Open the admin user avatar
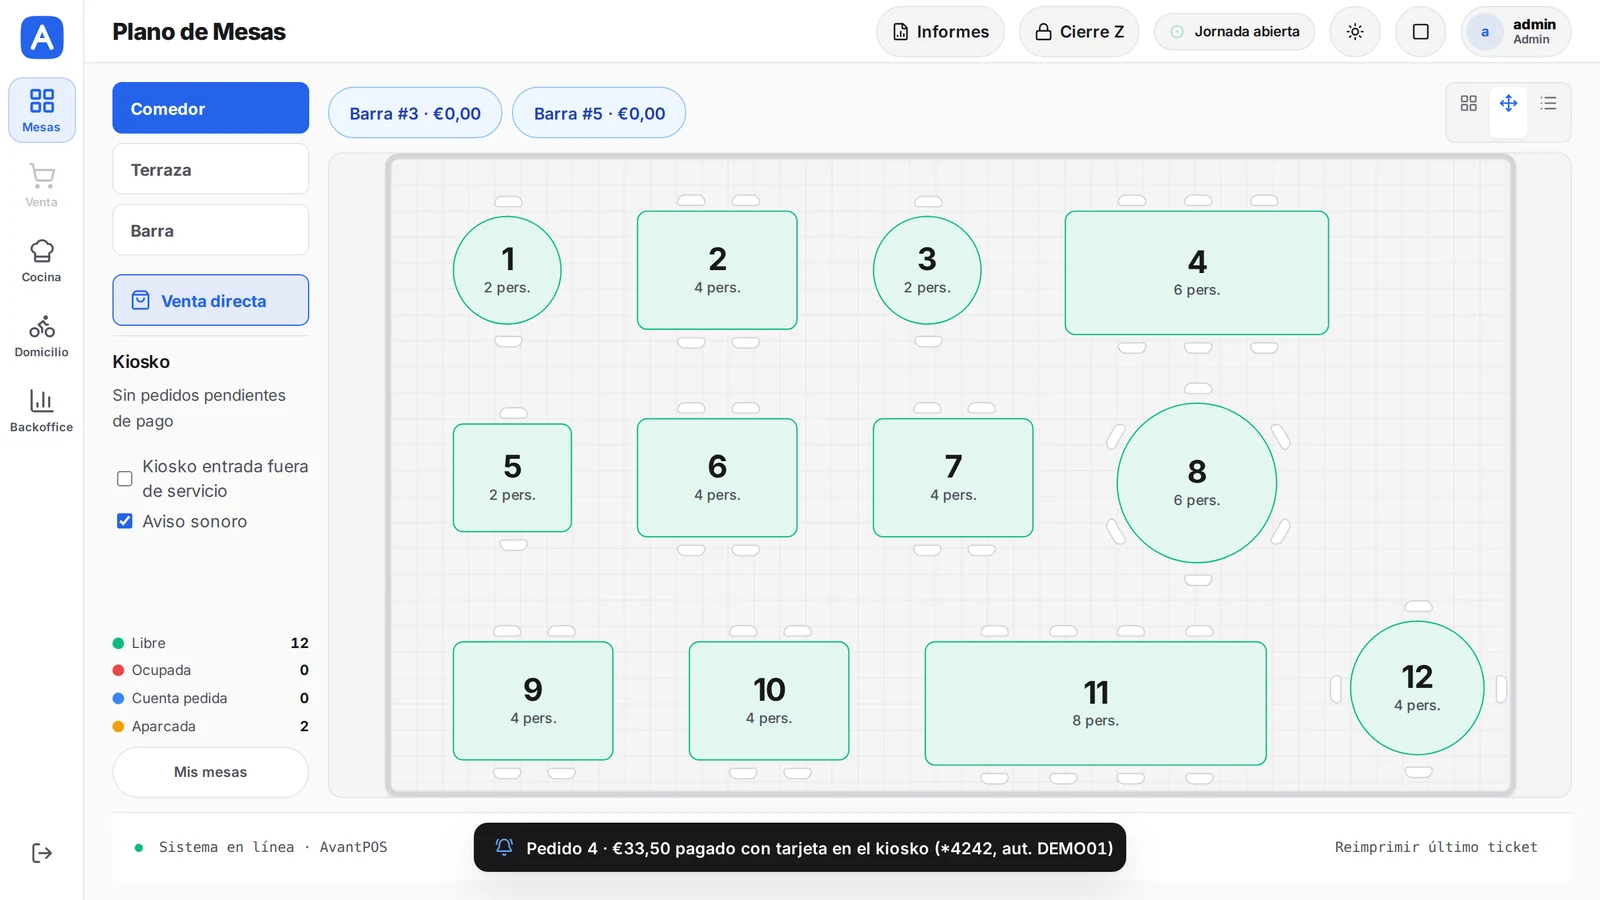 pos(1485,32)
